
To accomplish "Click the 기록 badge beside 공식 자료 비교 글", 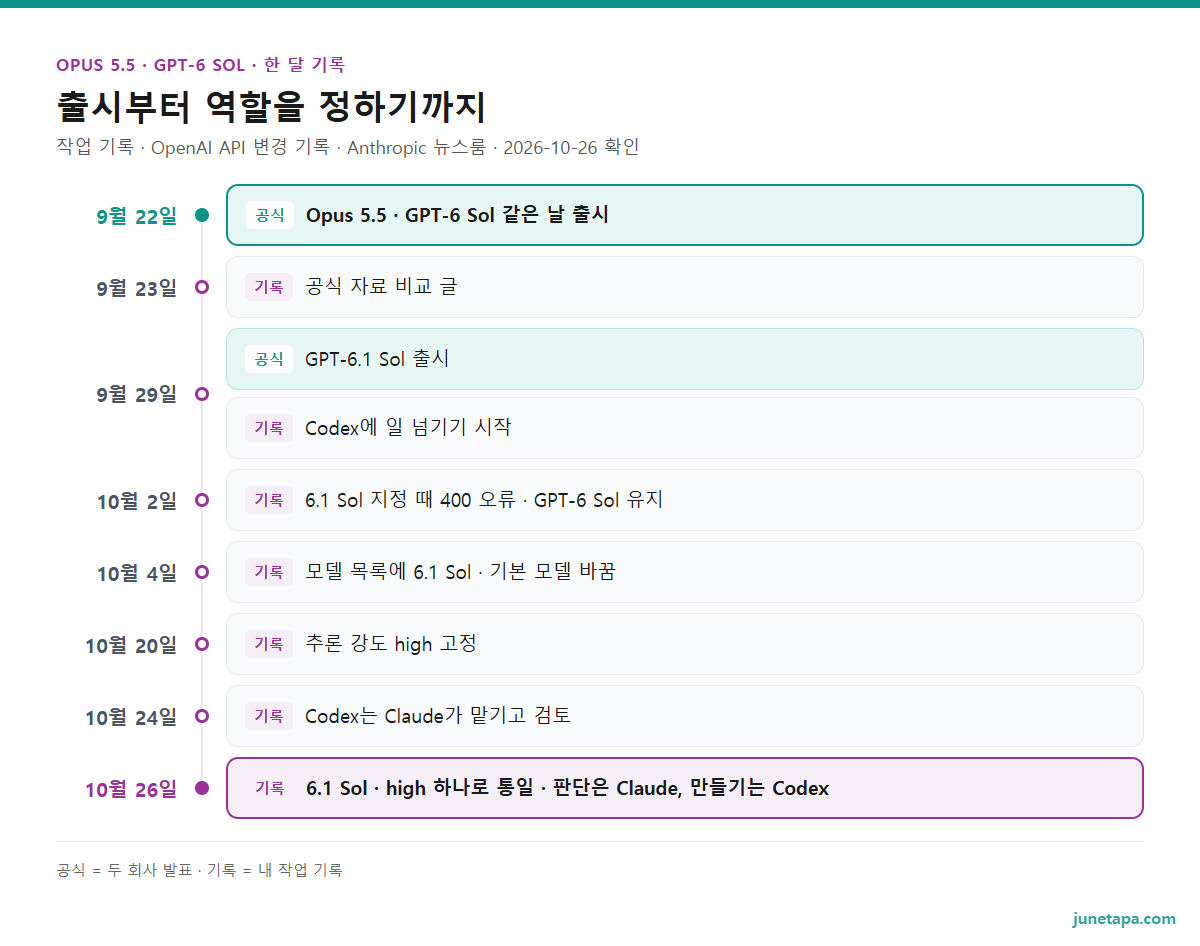I will [269, 287].
